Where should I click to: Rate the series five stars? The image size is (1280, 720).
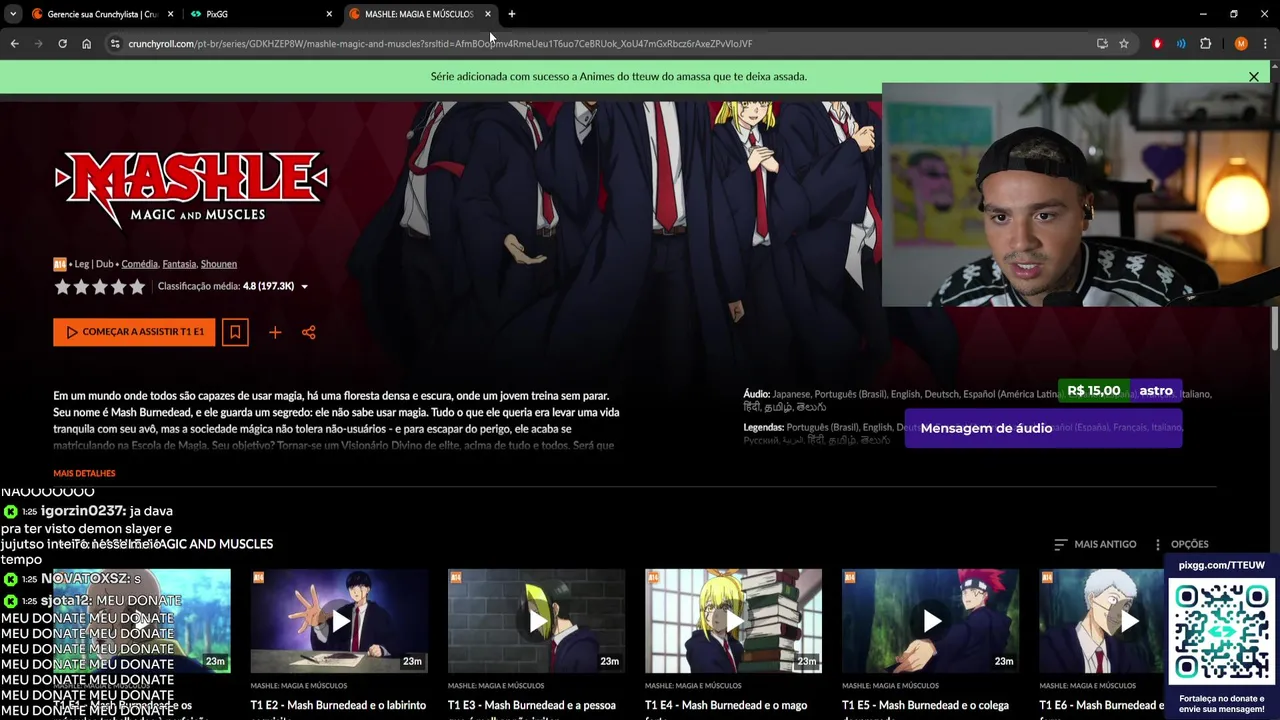[137, 287]
